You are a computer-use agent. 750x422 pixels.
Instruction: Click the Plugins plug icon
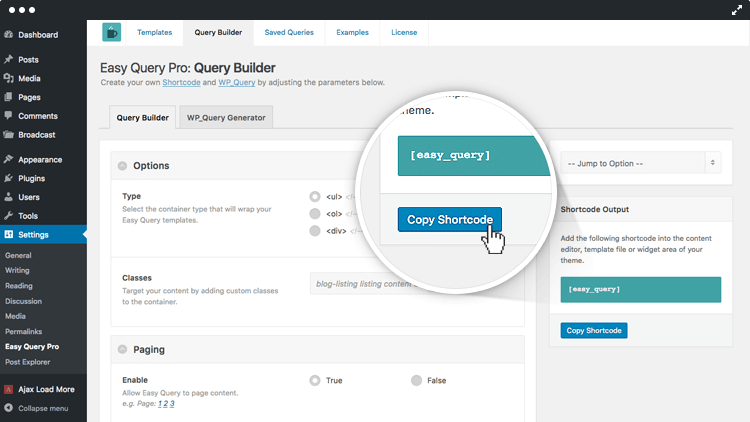tap(8, 178)
